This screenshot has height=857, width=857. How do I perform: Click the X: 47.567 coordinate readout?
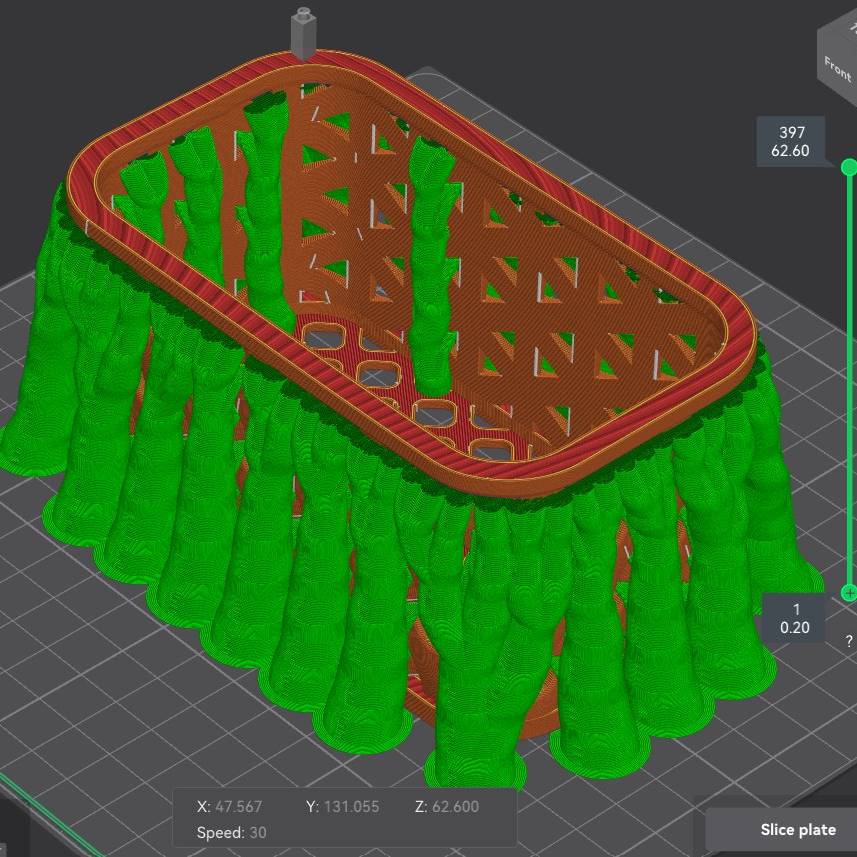pos(230,806)
